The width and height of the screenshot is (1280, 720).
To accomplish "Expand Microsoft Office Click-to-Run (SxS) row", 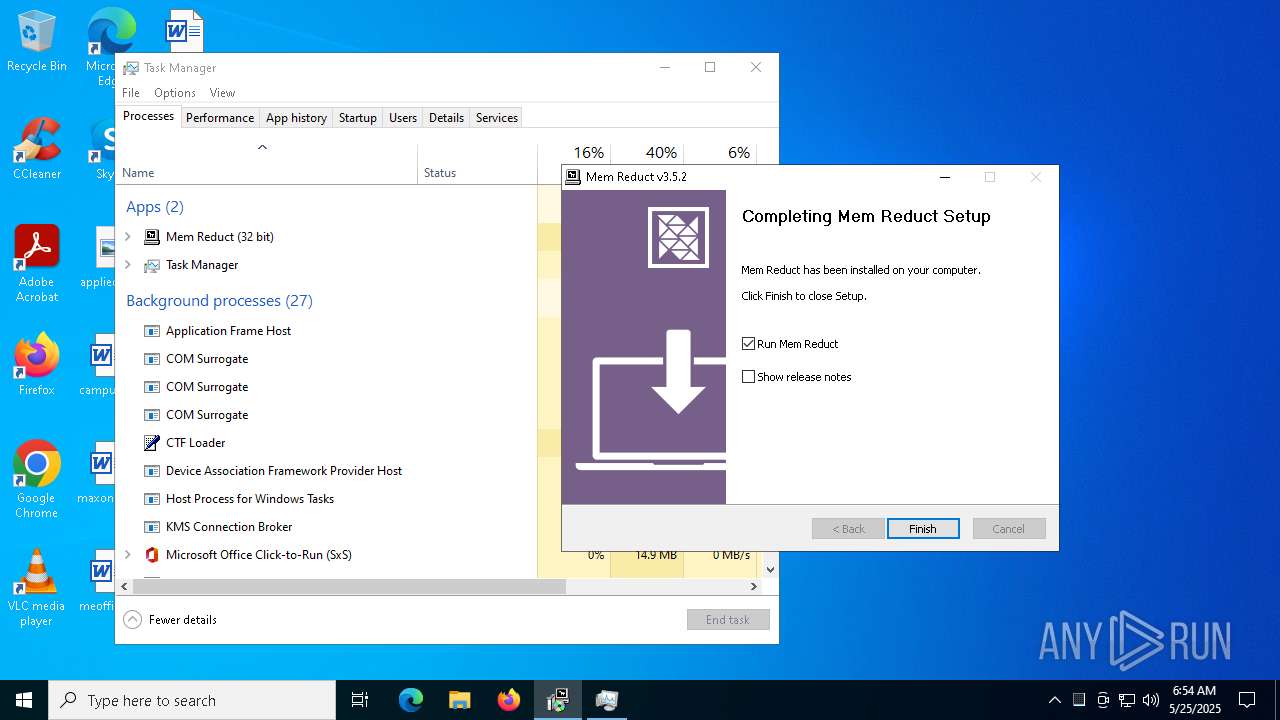I will click(128, 555).
